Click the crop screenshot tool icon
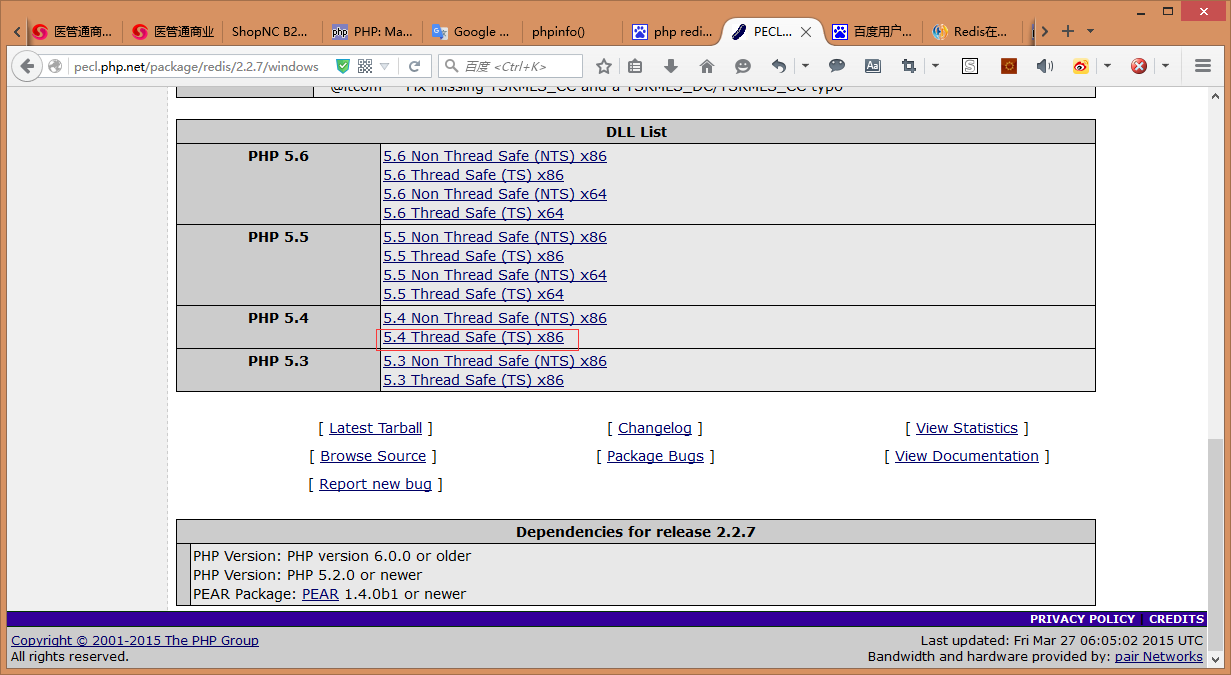This screenshot has width=1231, height=675. pos(908,66)
